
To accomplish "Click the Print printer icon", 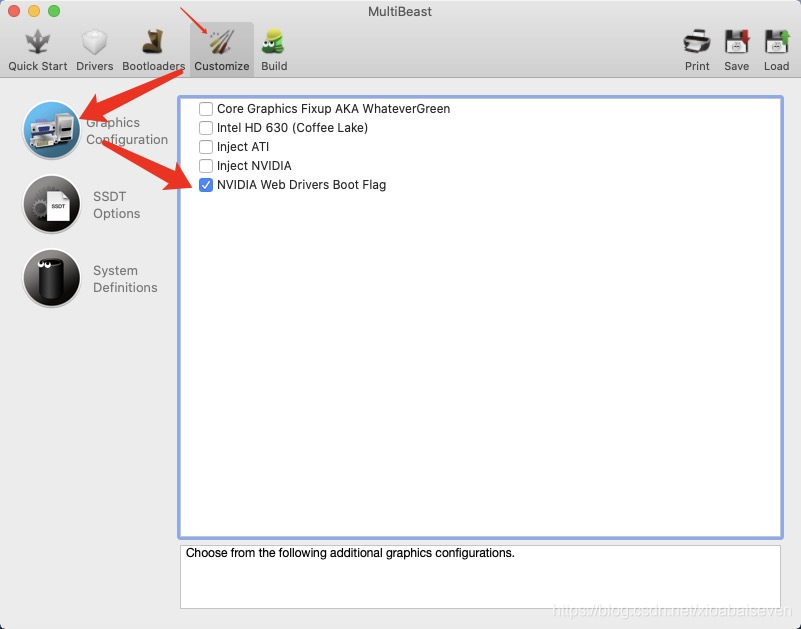I will click(697, 42).
